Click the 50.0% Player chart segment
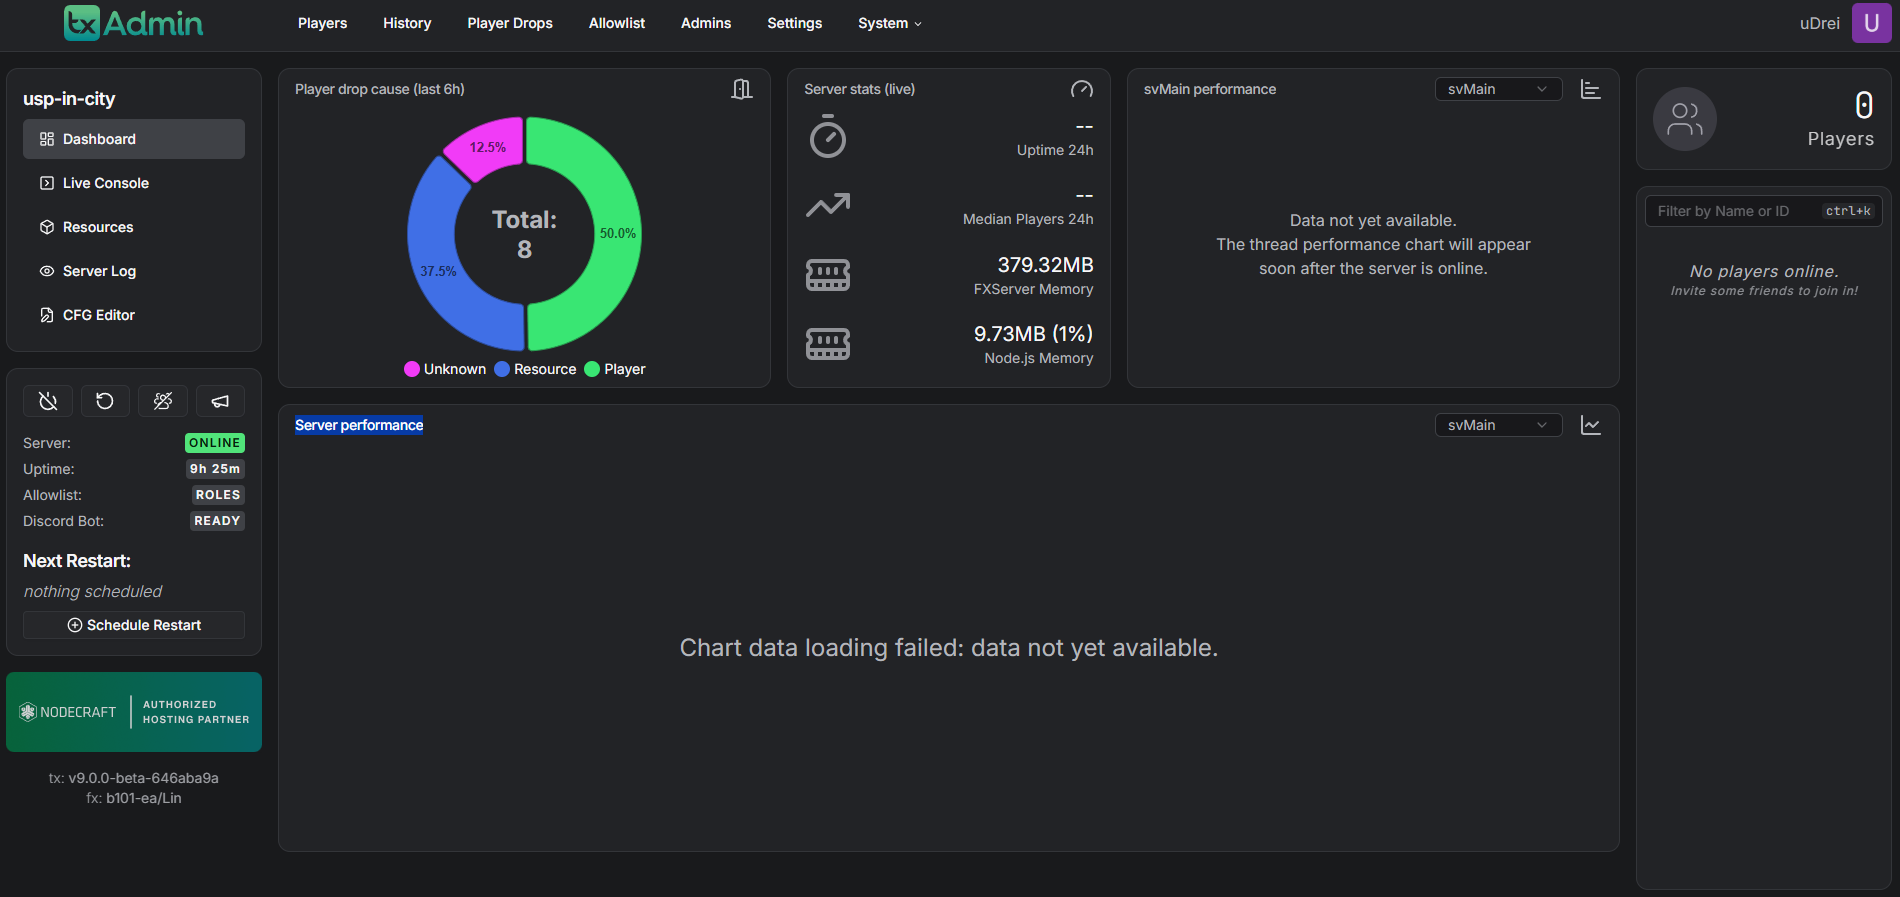 [x=617, y=233]
